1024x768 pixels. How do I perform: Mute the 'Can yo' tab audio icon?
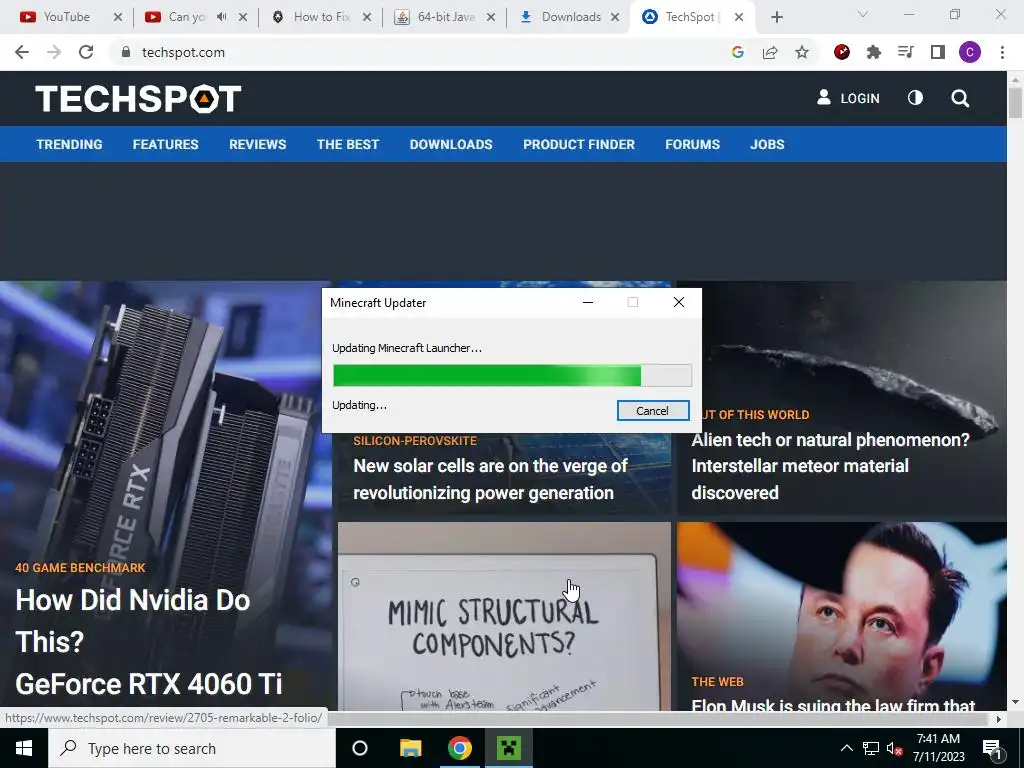[221, 17]
